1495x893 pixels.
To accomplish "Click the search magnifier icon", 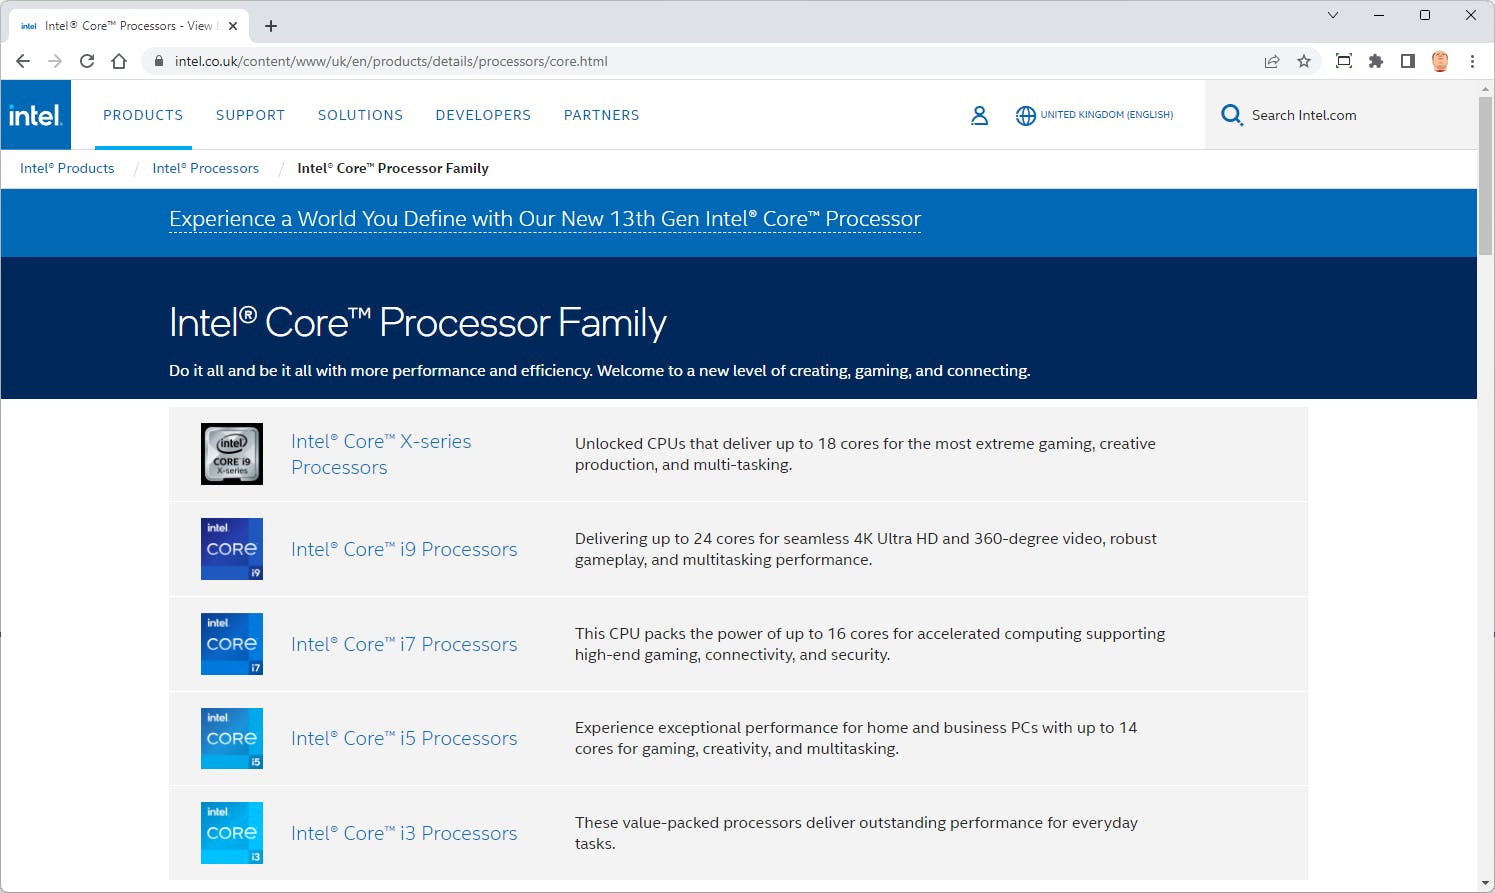I will point(1232,115).
